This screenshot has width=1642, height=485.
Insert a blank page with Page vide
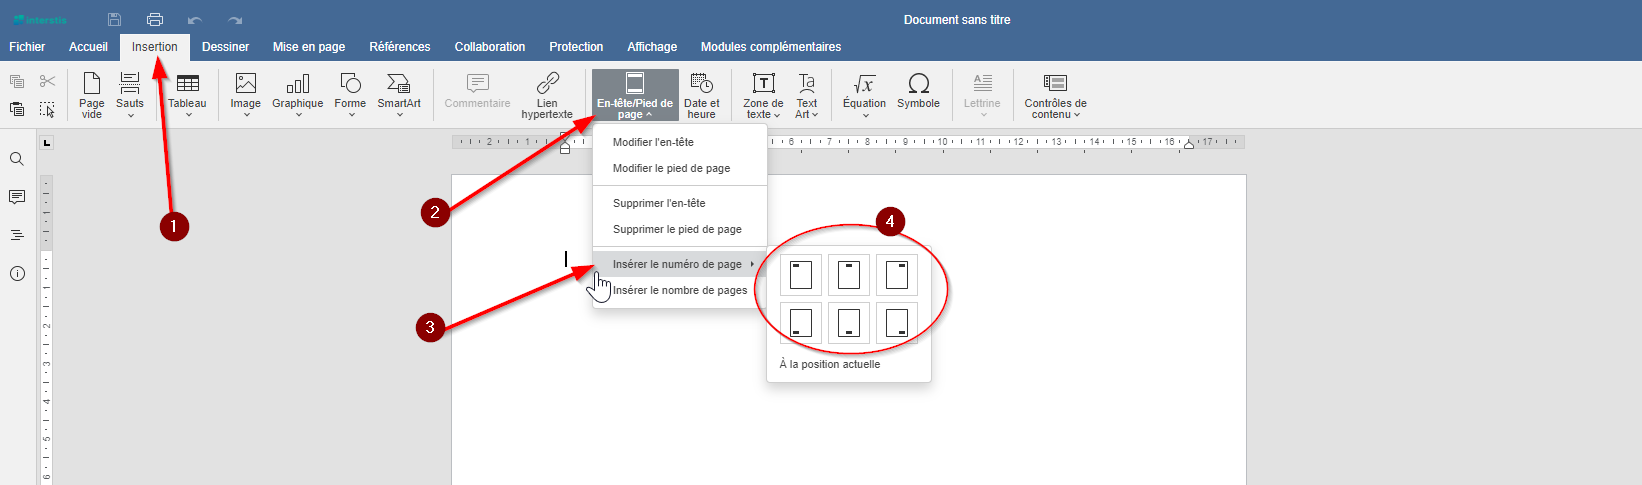pos(92,95)
